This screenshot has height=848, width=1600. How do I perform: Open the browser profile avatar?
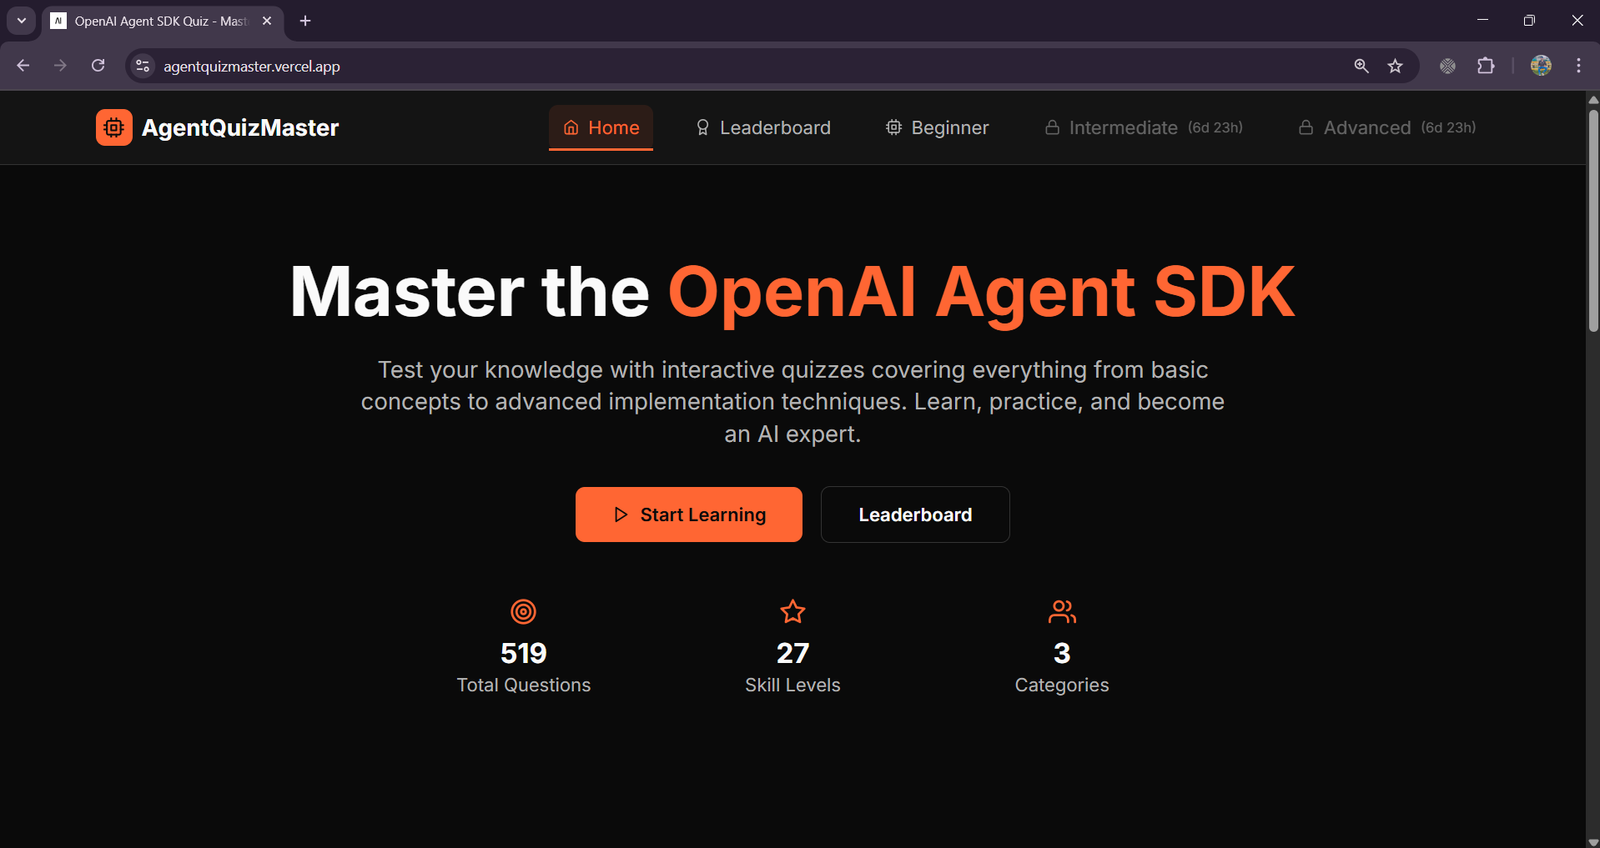[x=1541, y=66]
